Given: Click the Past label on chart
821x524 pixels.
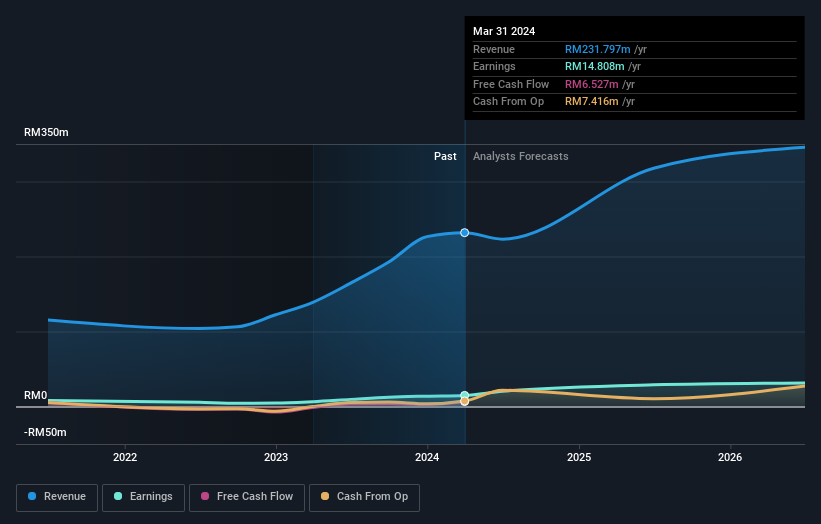Looking at the screenshot, I should click(x=445, y=156).
